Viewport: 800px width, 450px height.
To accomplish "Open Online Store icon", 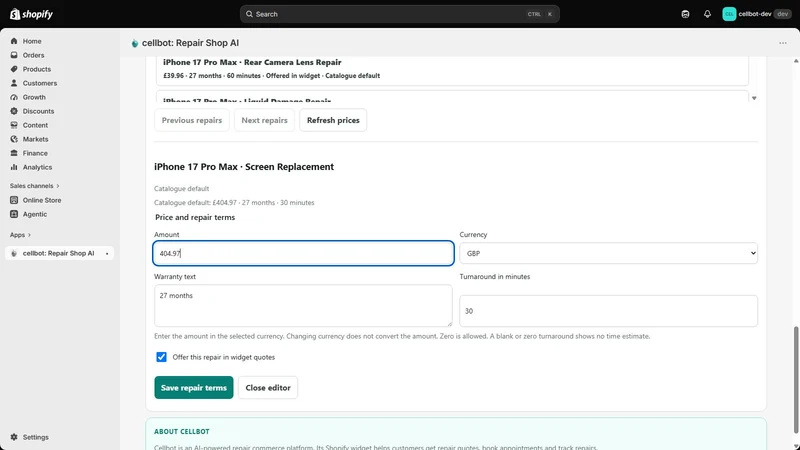I will click(x=14, y=200).
